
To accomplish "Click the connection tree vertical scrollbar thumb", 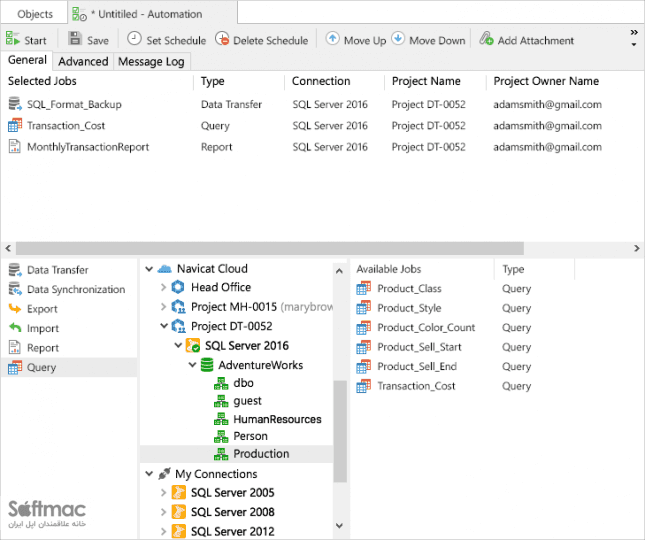I will [340, 431].
